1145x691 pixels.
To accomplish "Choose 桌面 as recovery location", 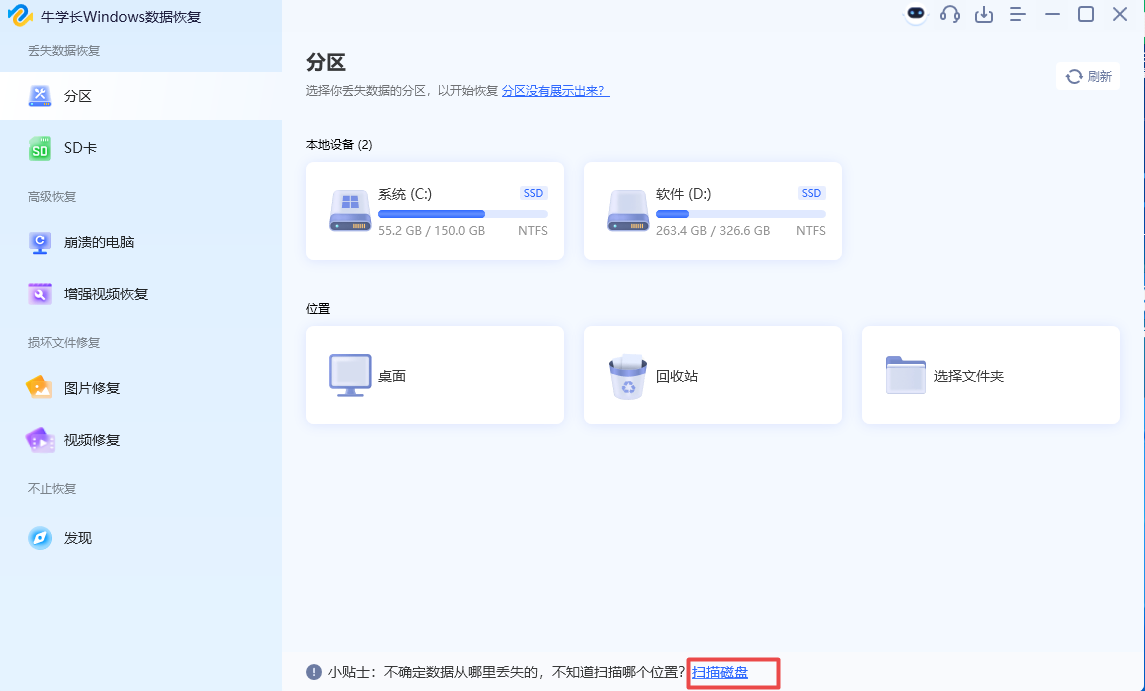I will pyautogui.click(x=434, y=375).
